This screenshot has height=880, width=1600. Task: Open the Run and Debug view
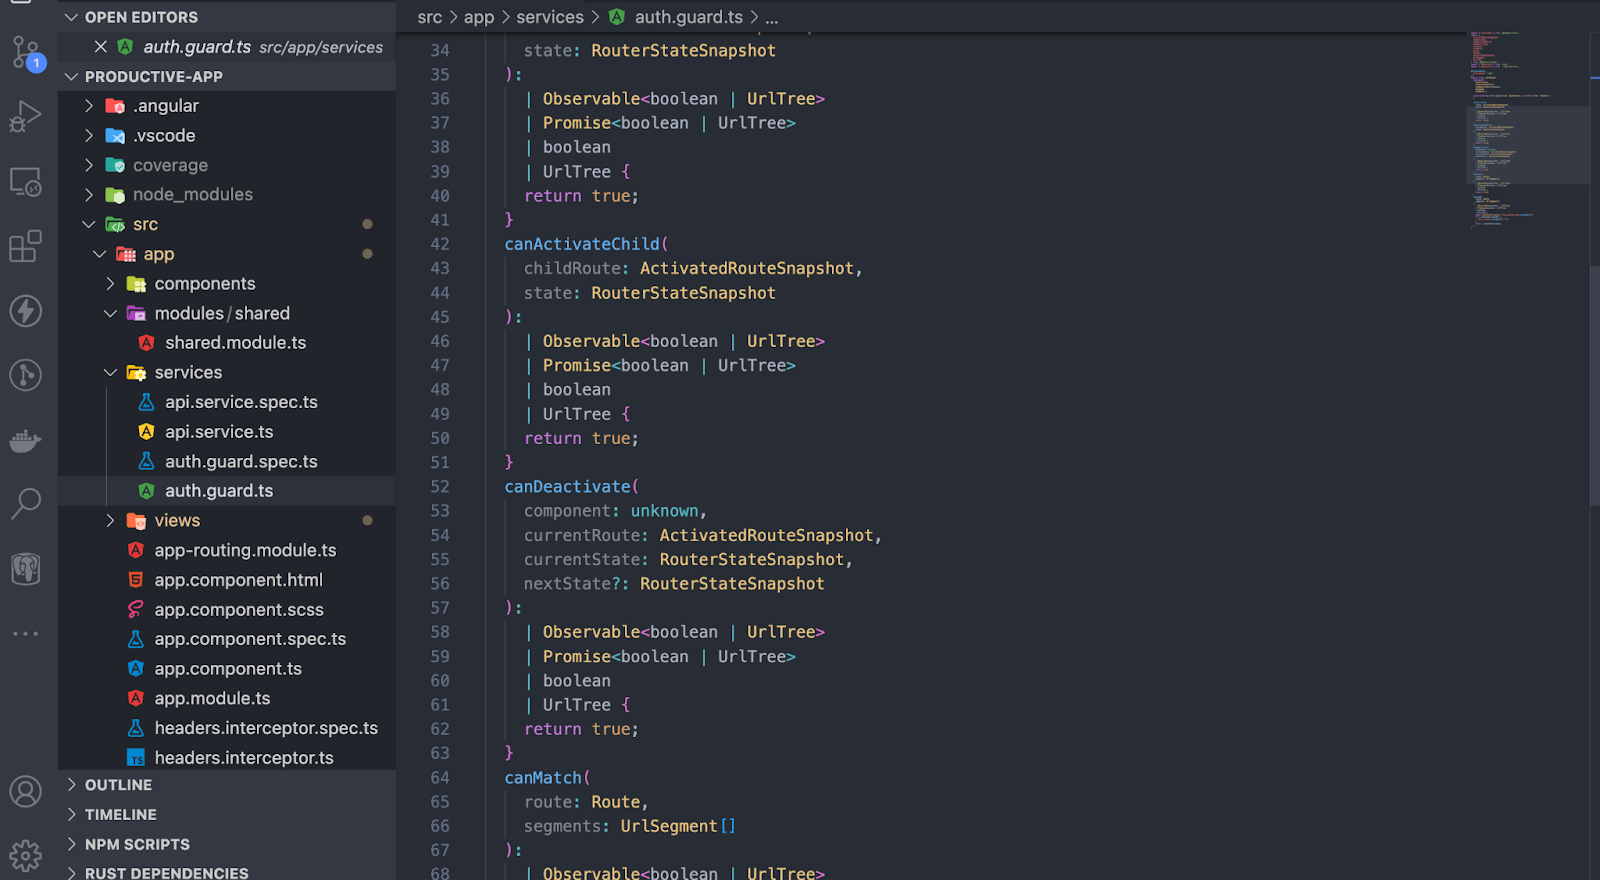click(x=26, y=116)
